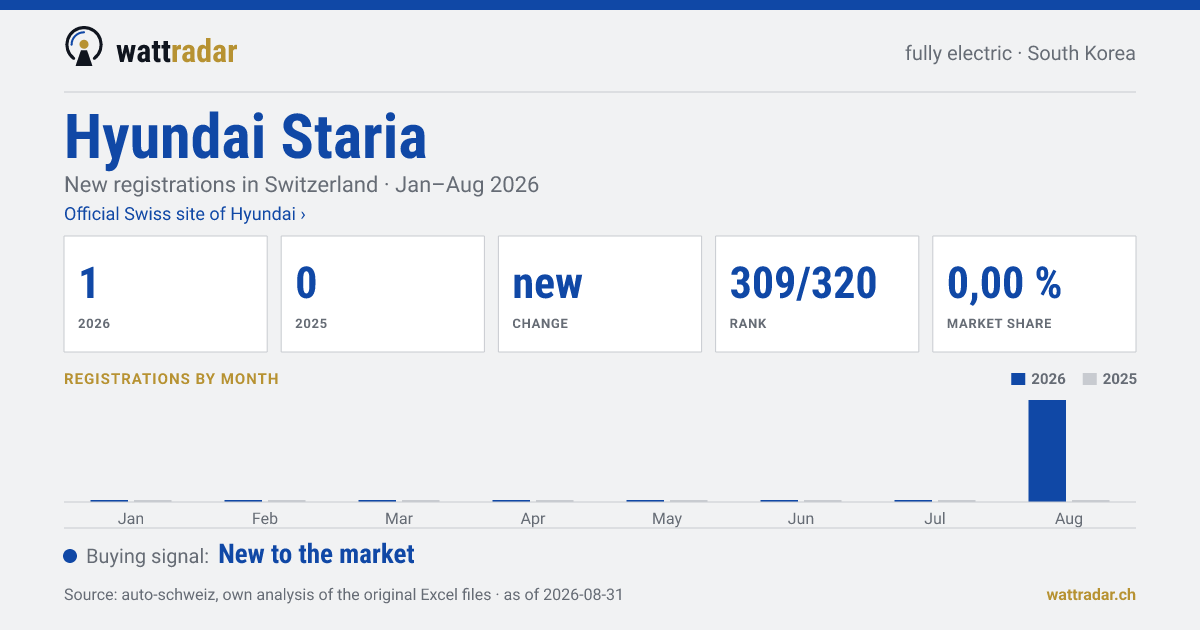Click the wattradar.ch footer link

1091,594
